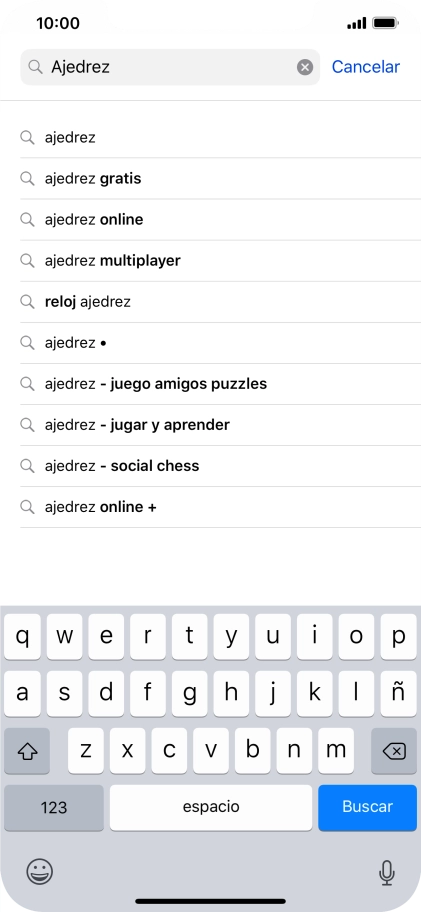Tap the search icon beside "reloj ajedrez"
The image size is (421, 912).
click(x=27, y=301)
